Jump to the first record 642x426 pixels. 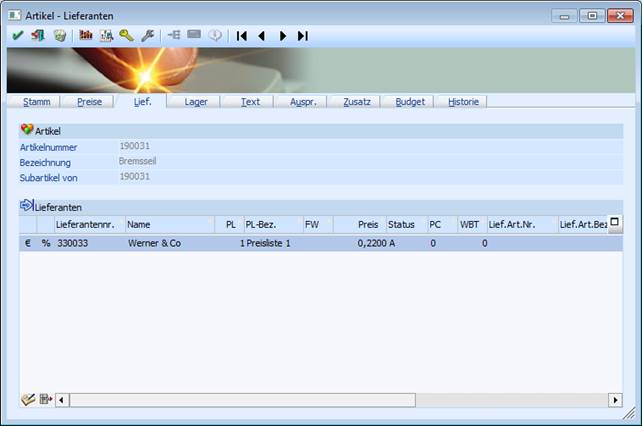click(x=241, y=35)
